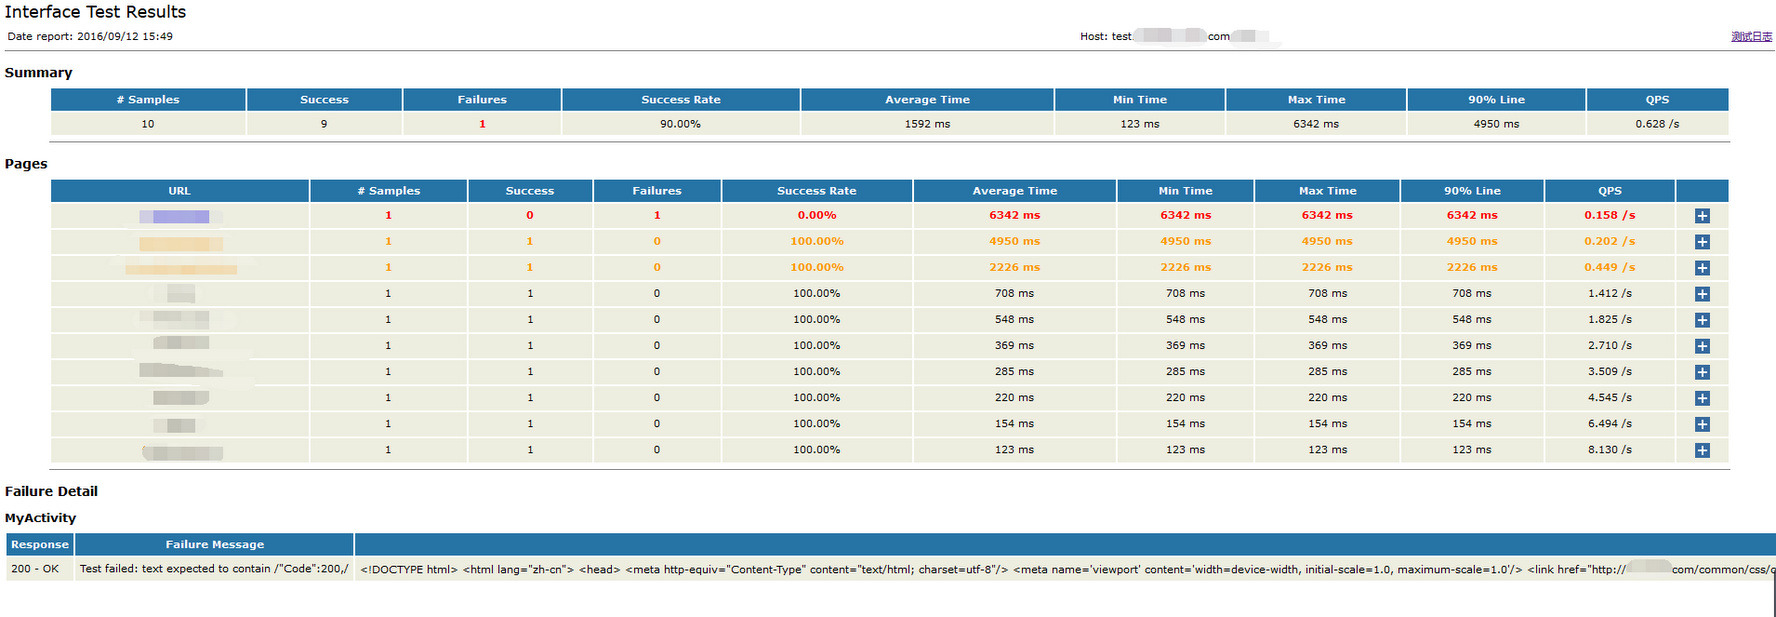
Task: Click the URL column header in Pages table
Action: pyautogui.click(x=180, y=191)
